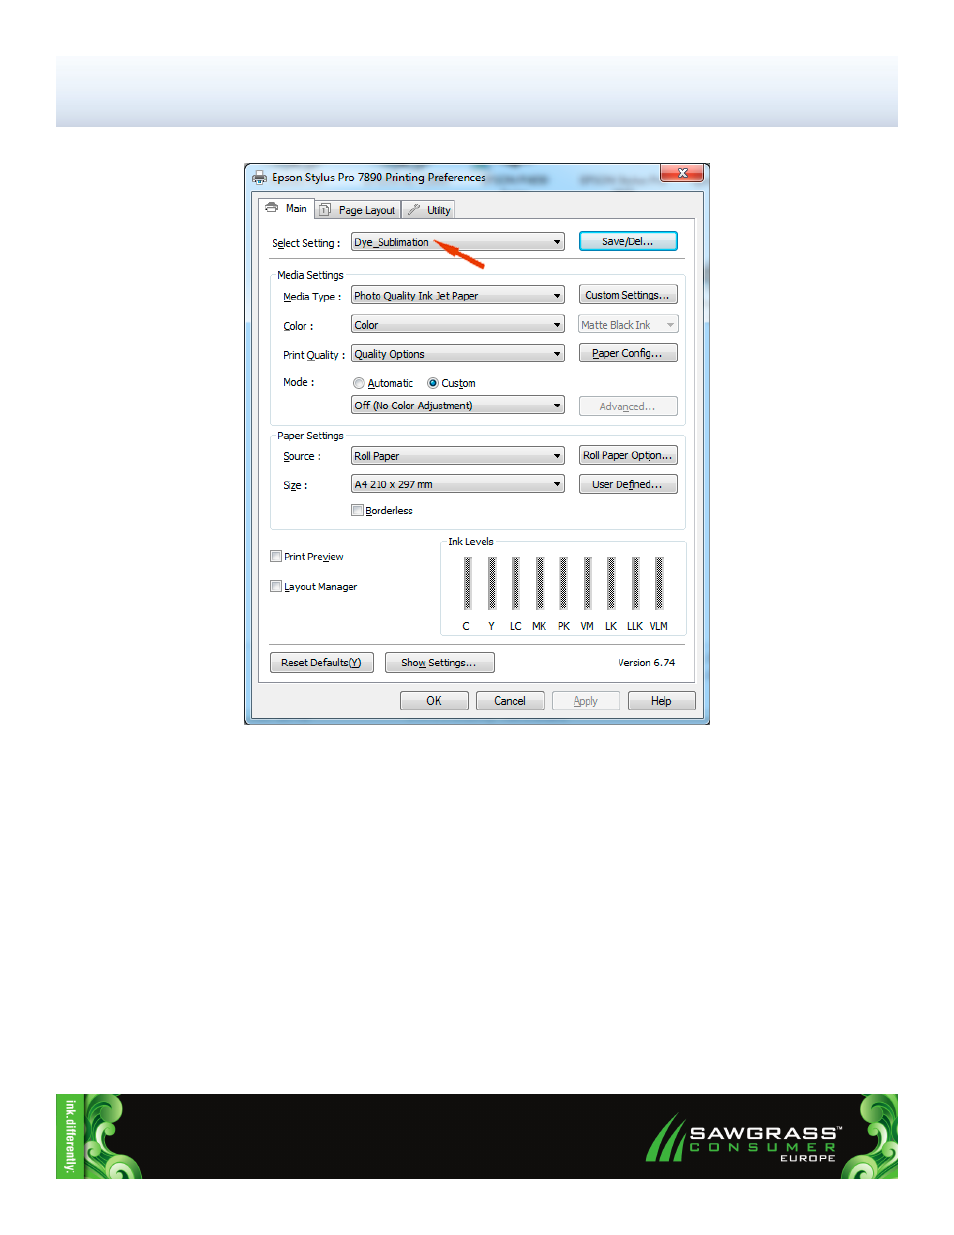Enable the Borderless checkbox
The image size is (954, 1235).
(x=357, y=510)
